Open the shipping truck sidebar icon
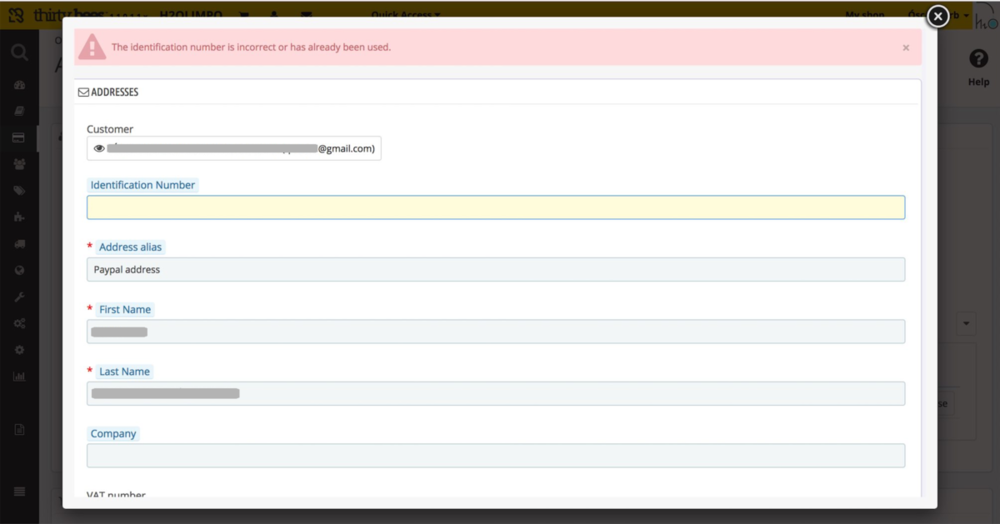The width and height of the screenshot is (1000, 524). 19,244
